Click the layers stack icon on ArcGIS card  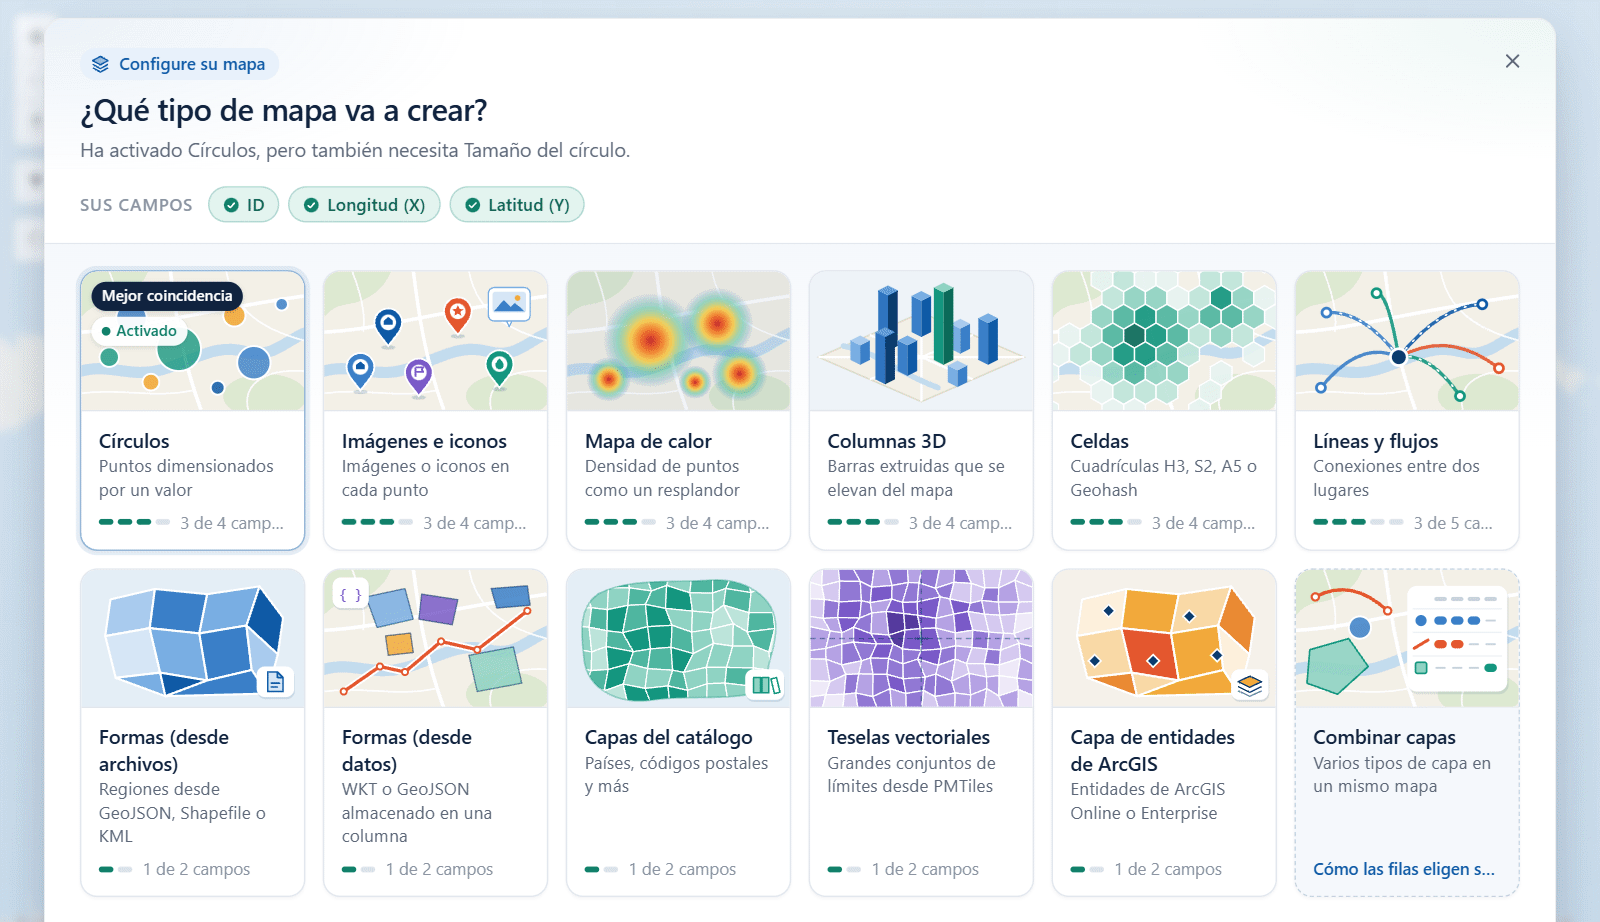point(1250,685)
